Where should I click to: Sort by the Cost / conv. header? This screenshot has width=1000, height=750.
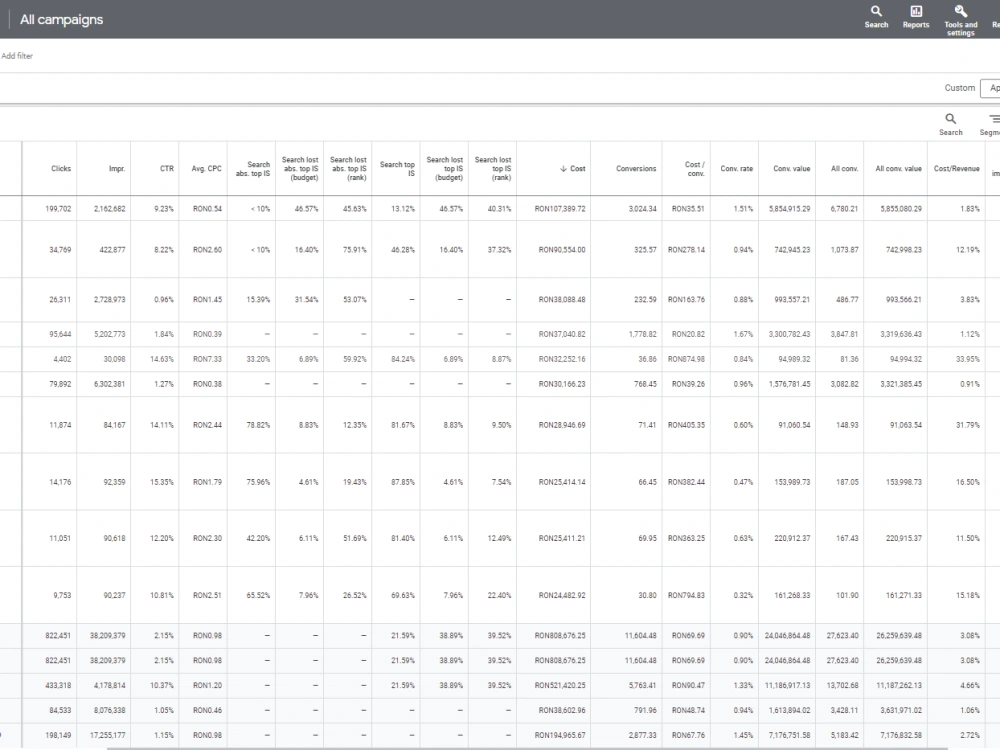[695, 168]
